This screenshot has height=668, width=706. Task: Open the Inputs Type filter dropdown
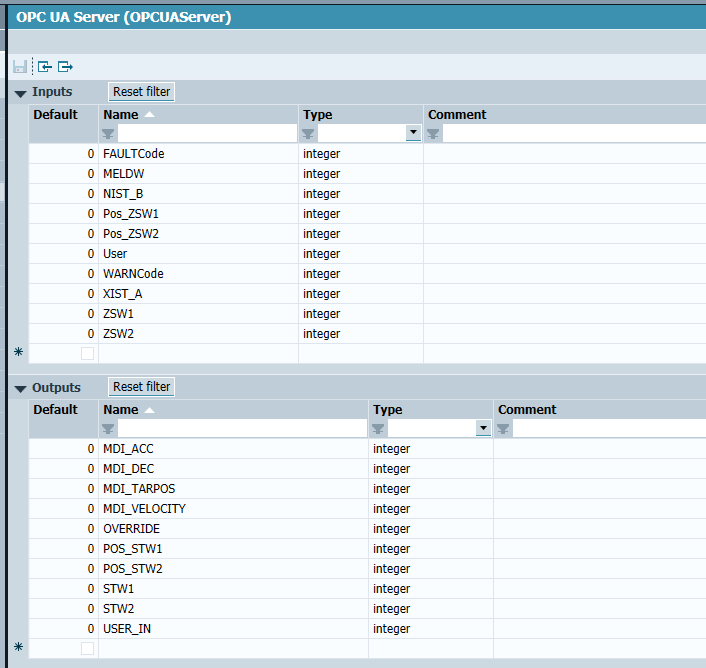click(x=413, y=133)
